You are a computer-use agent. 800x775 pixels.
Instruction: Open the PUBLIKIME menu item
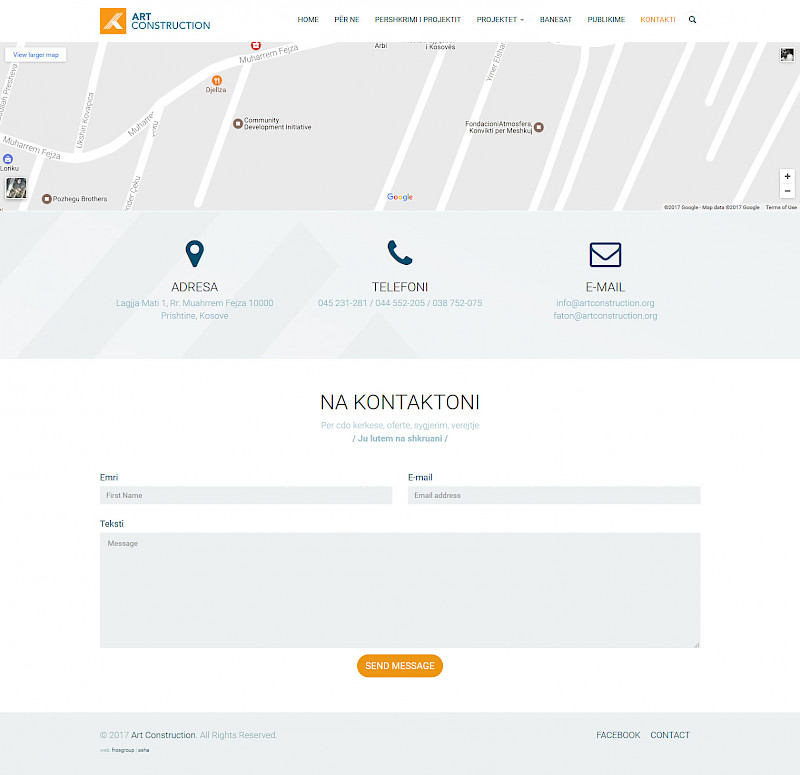[606, 19]
